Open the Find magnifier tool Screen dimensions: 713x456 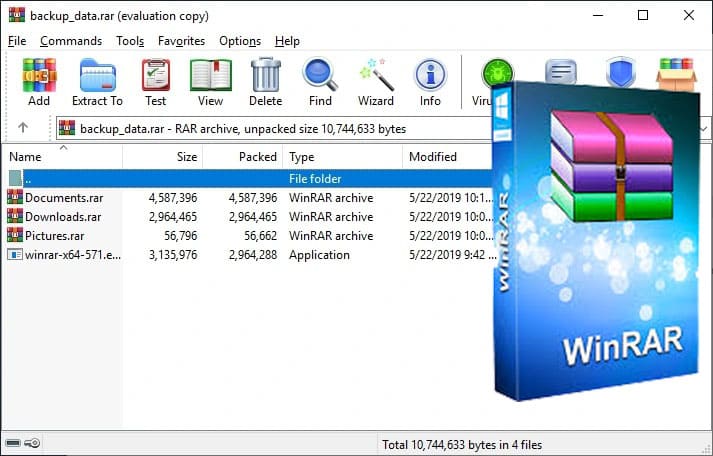tap(320, 75)
